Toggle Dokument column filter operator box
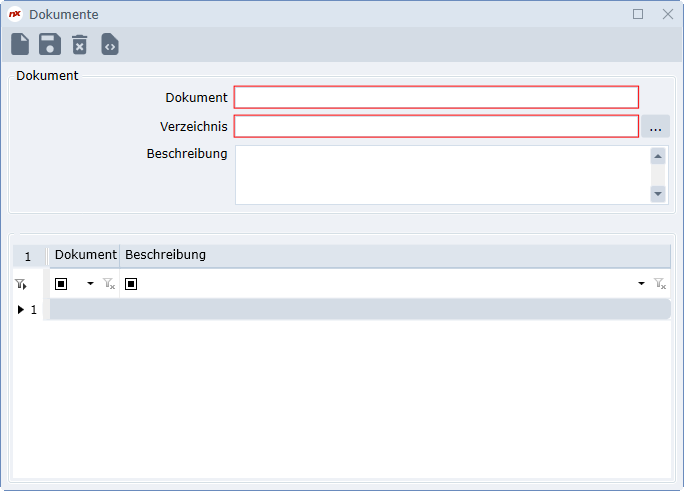The width and height of the screenshot is (684, 491). click(x=61, y=284)
